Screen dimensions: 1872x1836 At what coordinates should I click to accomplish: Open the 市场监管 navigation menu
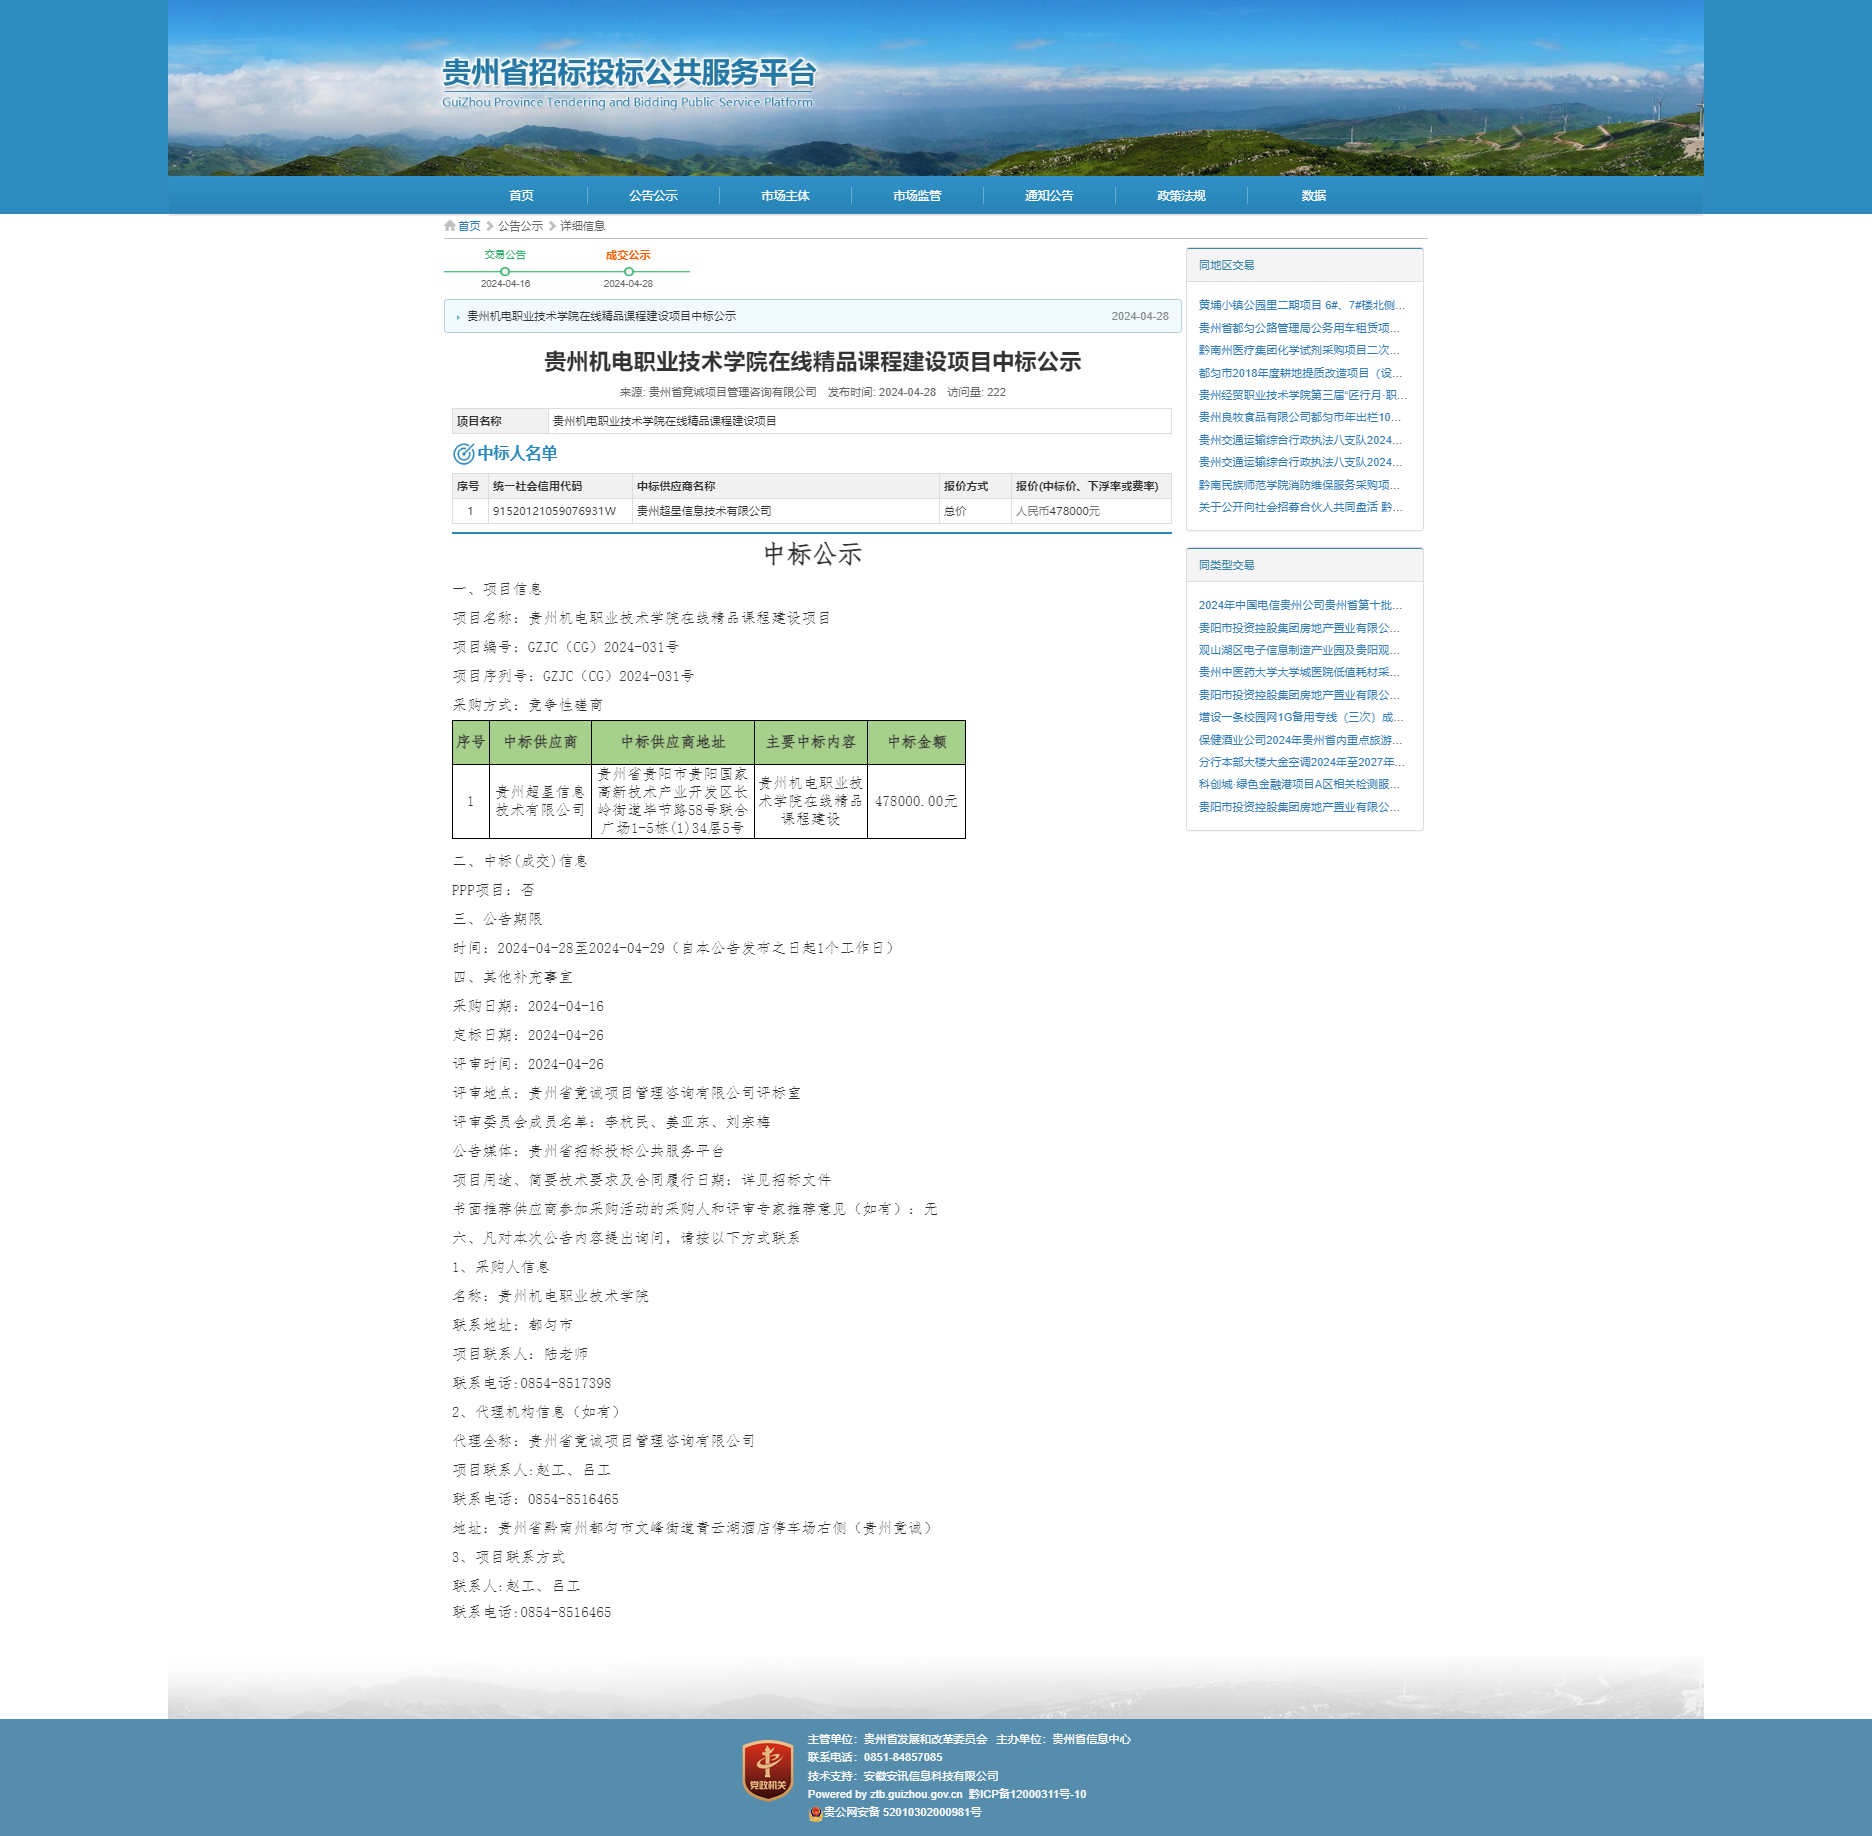(917, 196)
